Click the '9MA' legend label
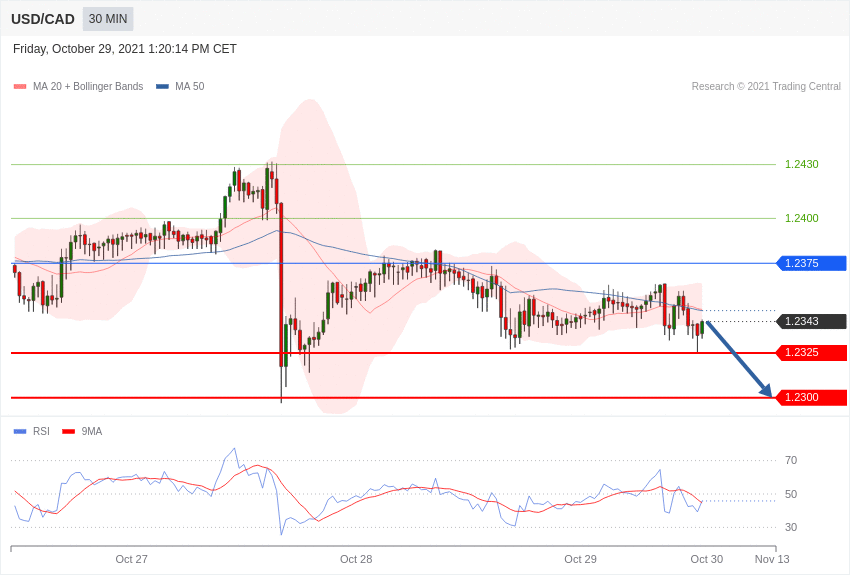 pyautogui.click(x=92, y=431)
